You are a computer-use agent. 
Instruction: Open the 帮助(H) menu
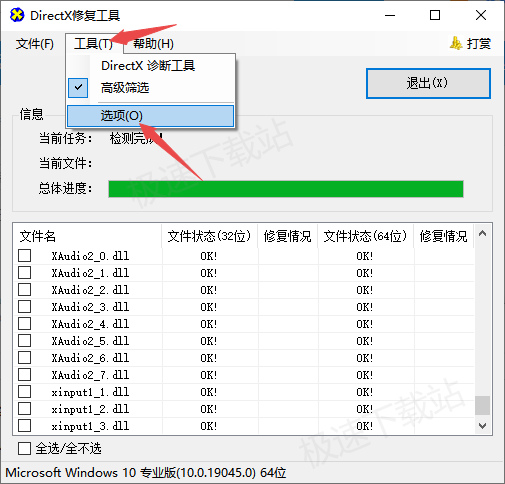153,44
